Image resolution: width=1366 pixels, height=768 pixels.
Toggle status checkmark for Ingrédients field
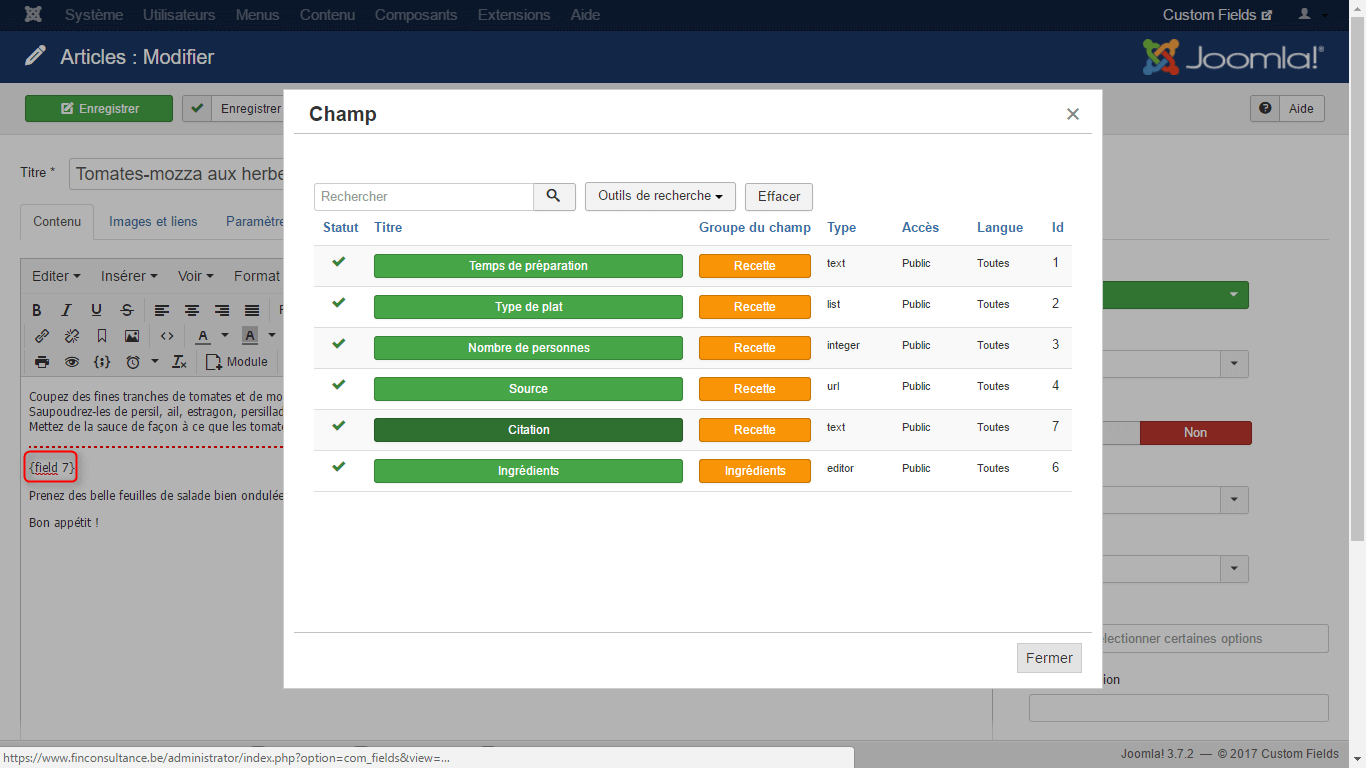point(339,467)
